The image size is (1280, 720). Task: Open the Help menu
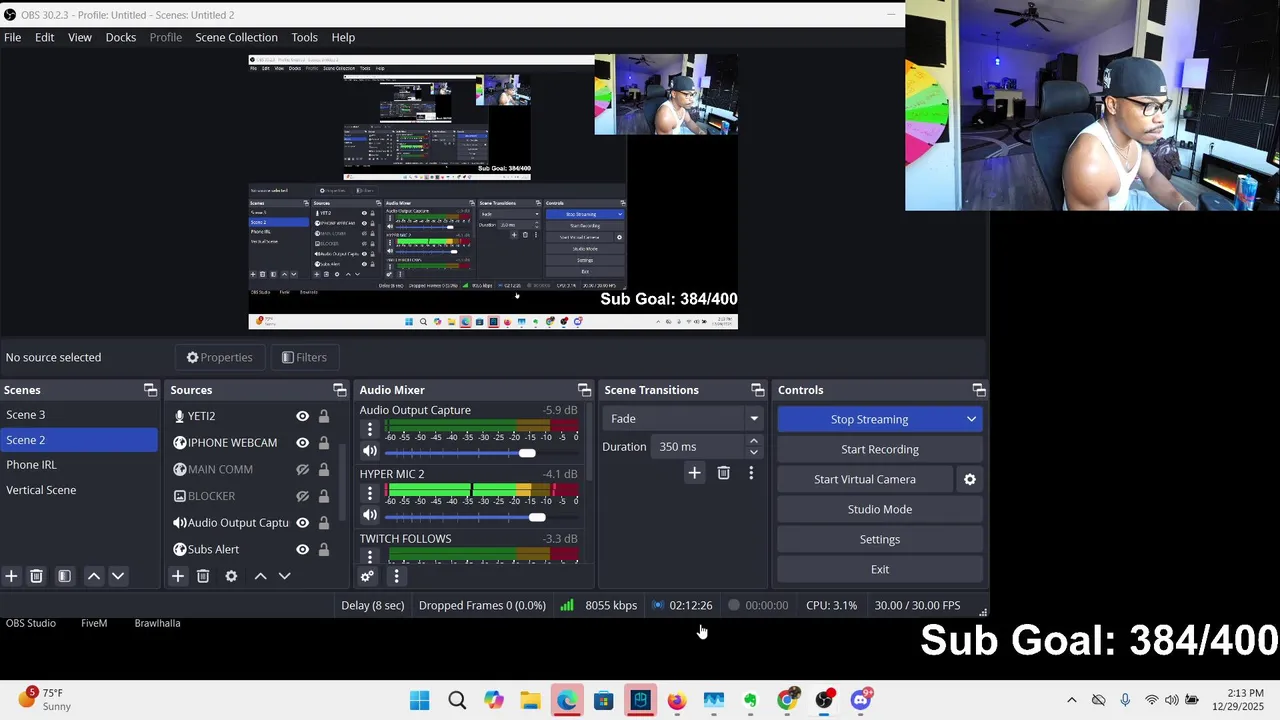[343, 37]
